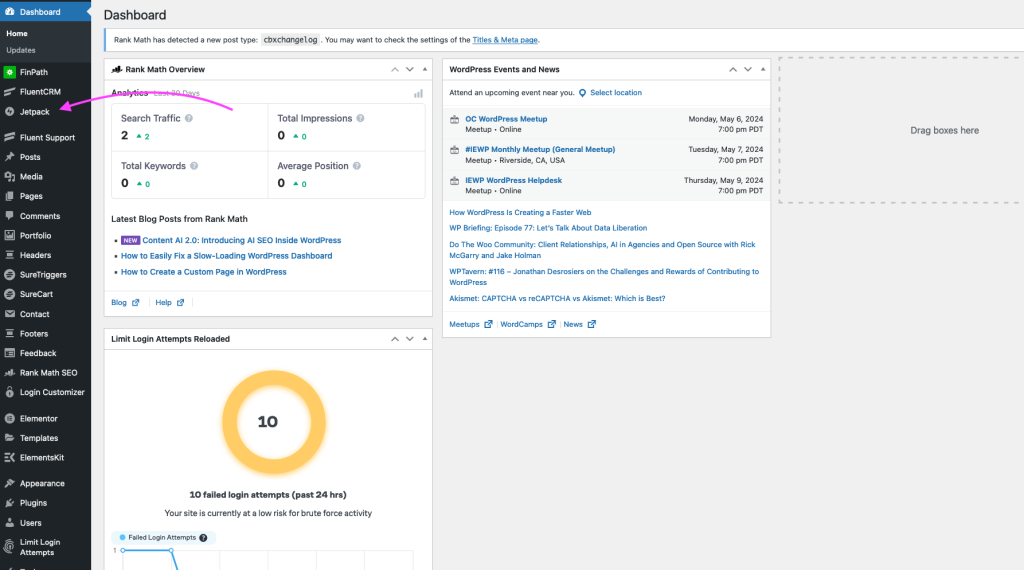
Task: Click the Jetpack icon in sidebar
Action: [x=9, y=111]
